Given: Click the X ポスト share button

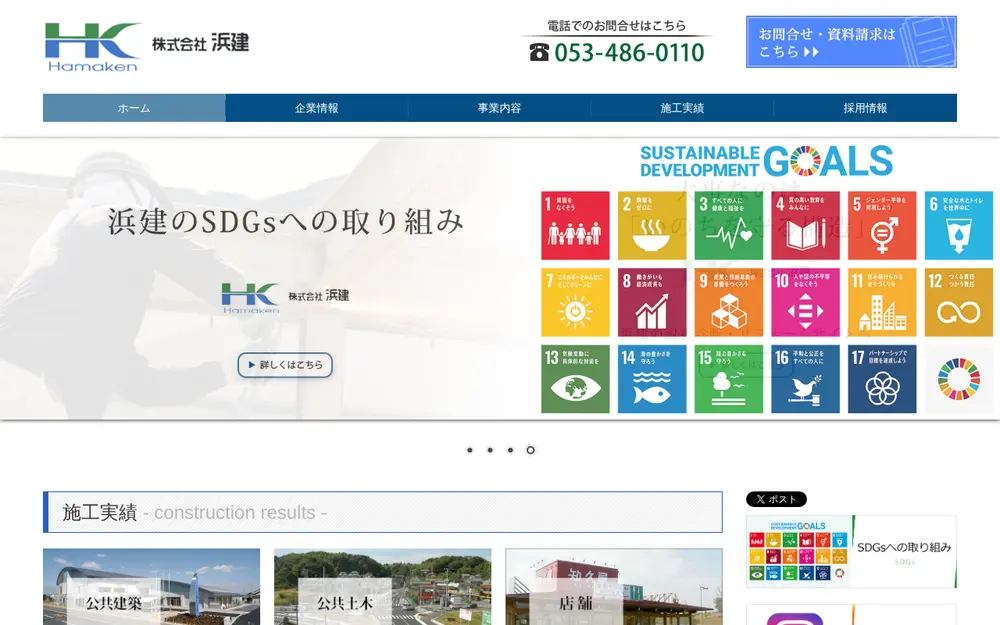Looking at the screenshot, I should (x=776, y=499).
